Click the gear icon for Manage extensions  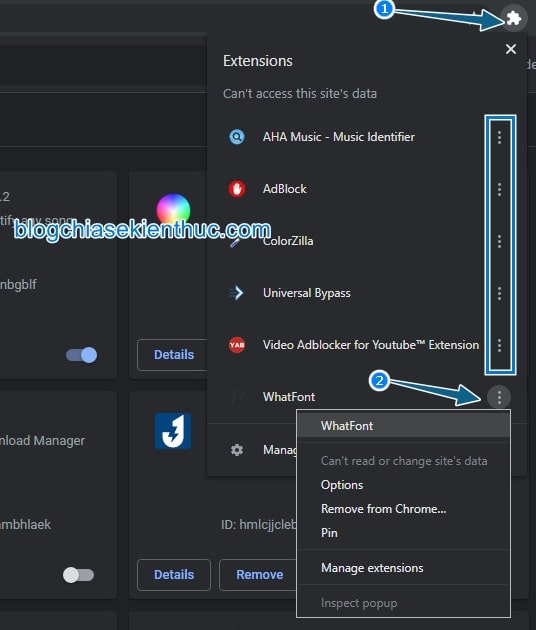click(237, 450)
